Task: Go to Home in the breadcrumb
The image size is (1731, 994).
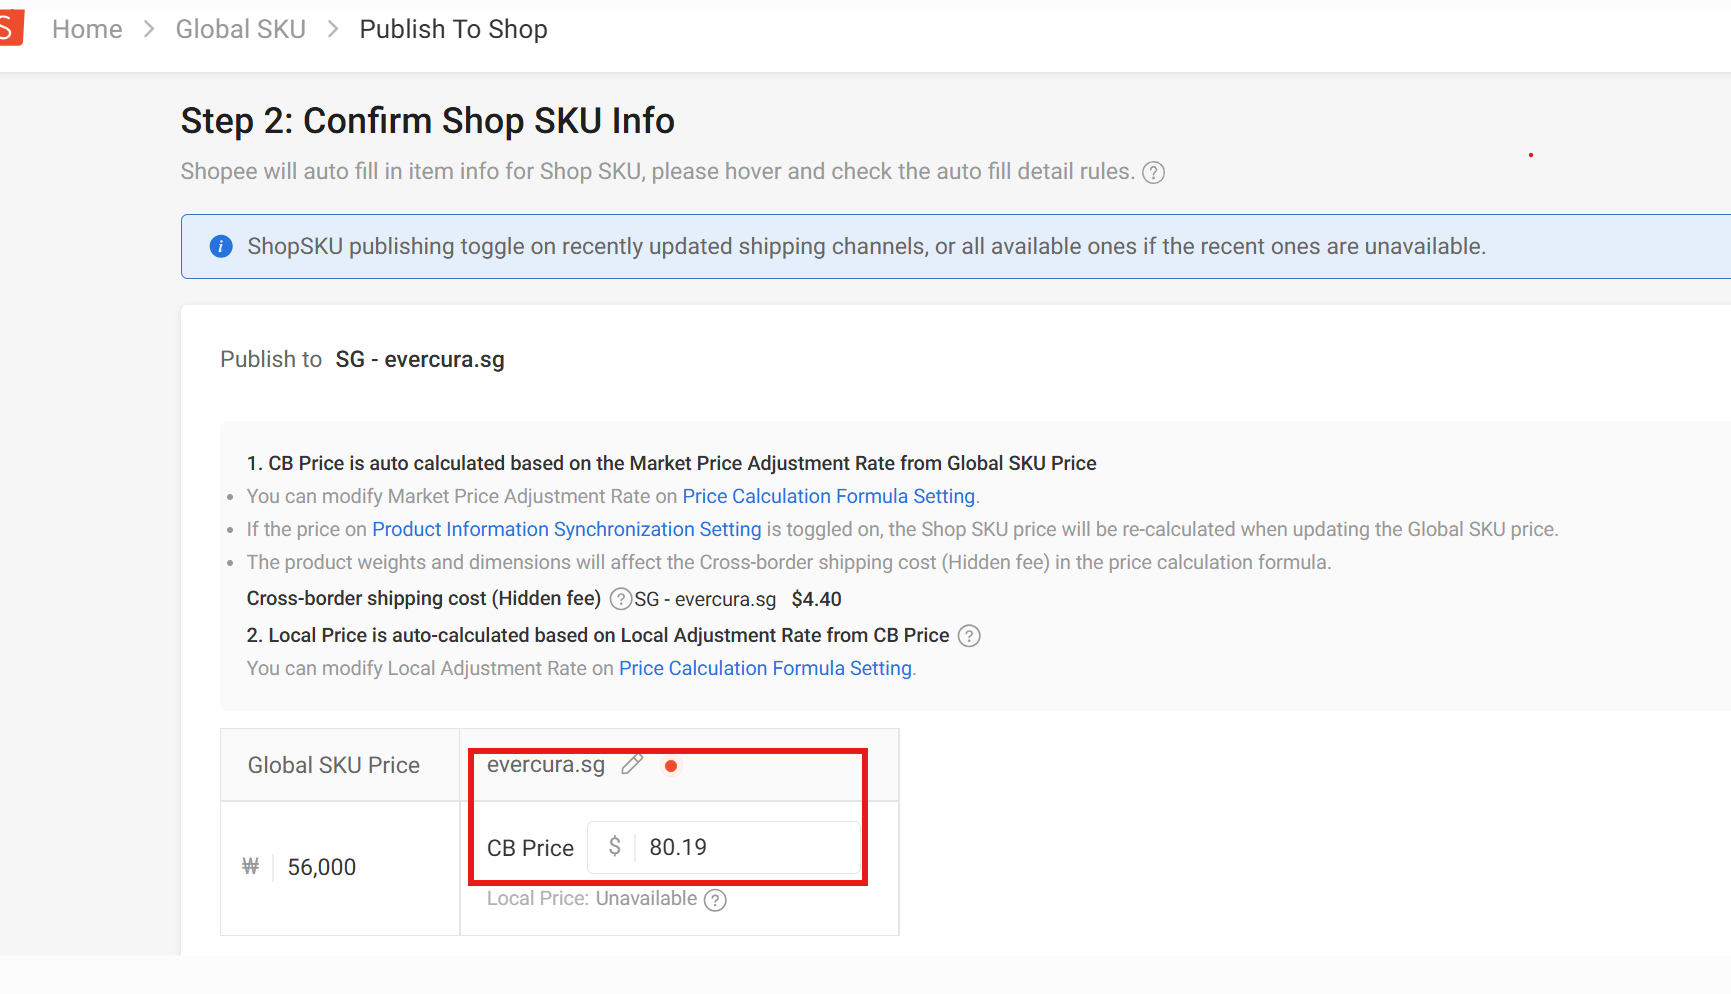Action: (87, 29)
